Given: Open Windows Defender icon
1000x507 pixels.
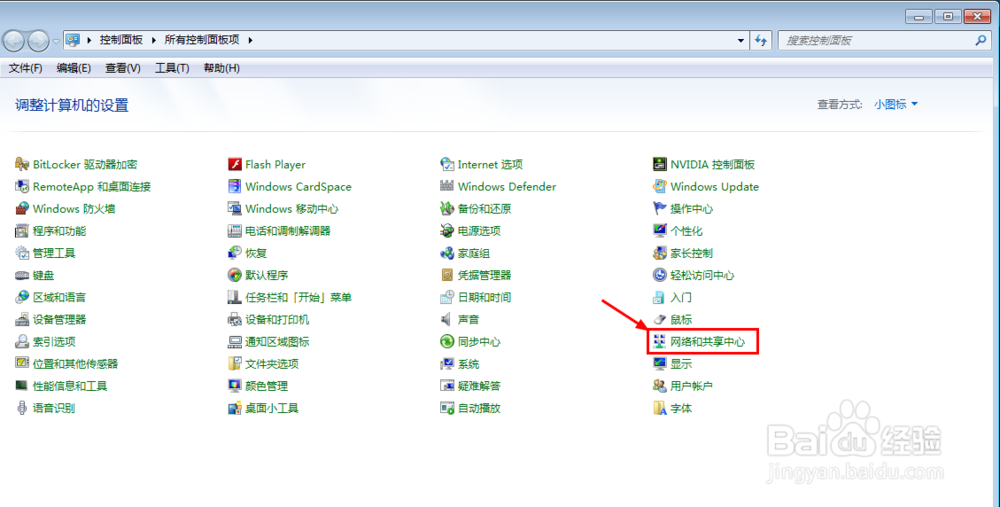Looking at the screenshot, I should tap(447, 187).
